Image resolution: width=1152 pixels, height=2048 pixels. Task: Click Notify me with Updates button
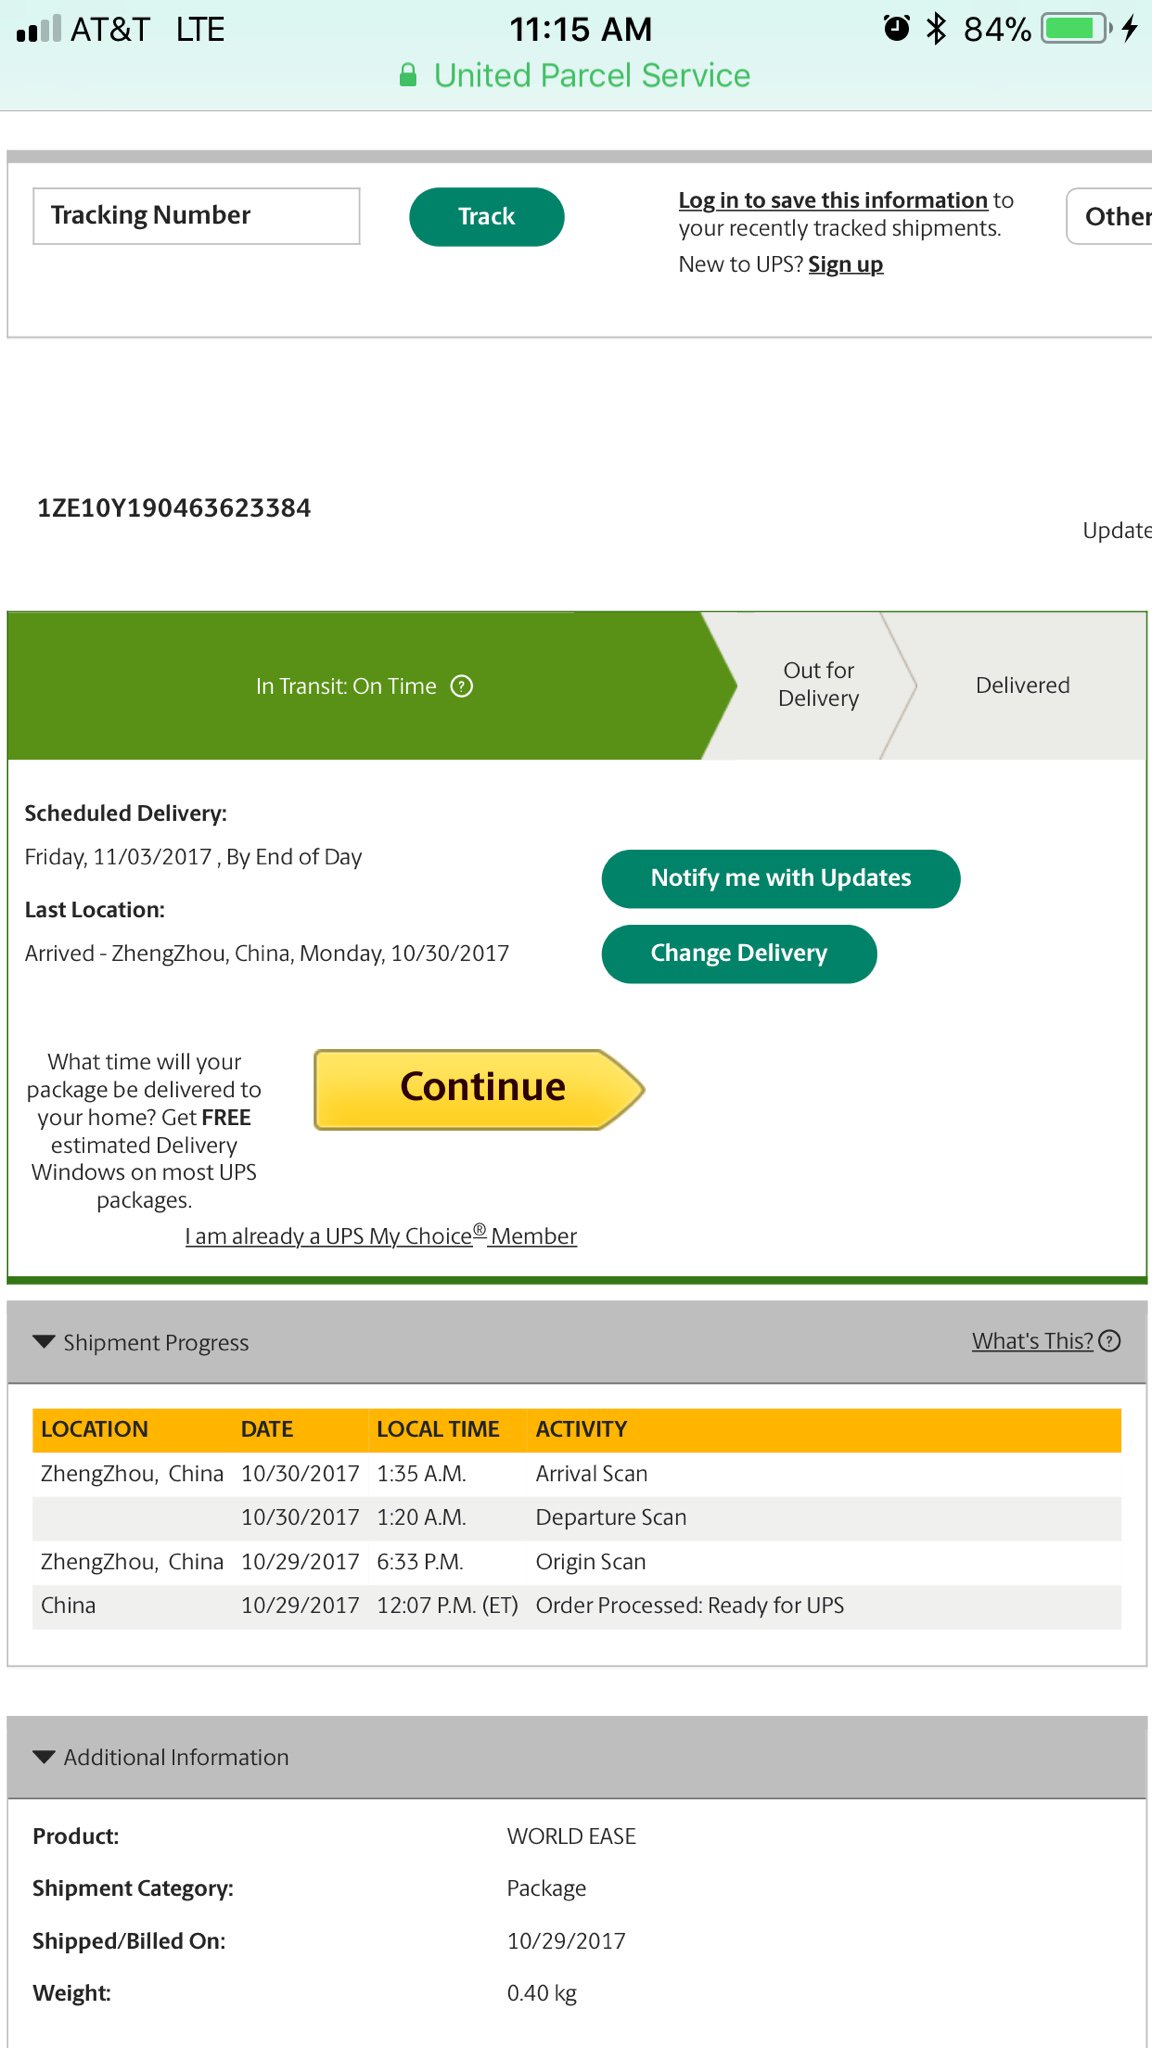click(x=781, y=879)
